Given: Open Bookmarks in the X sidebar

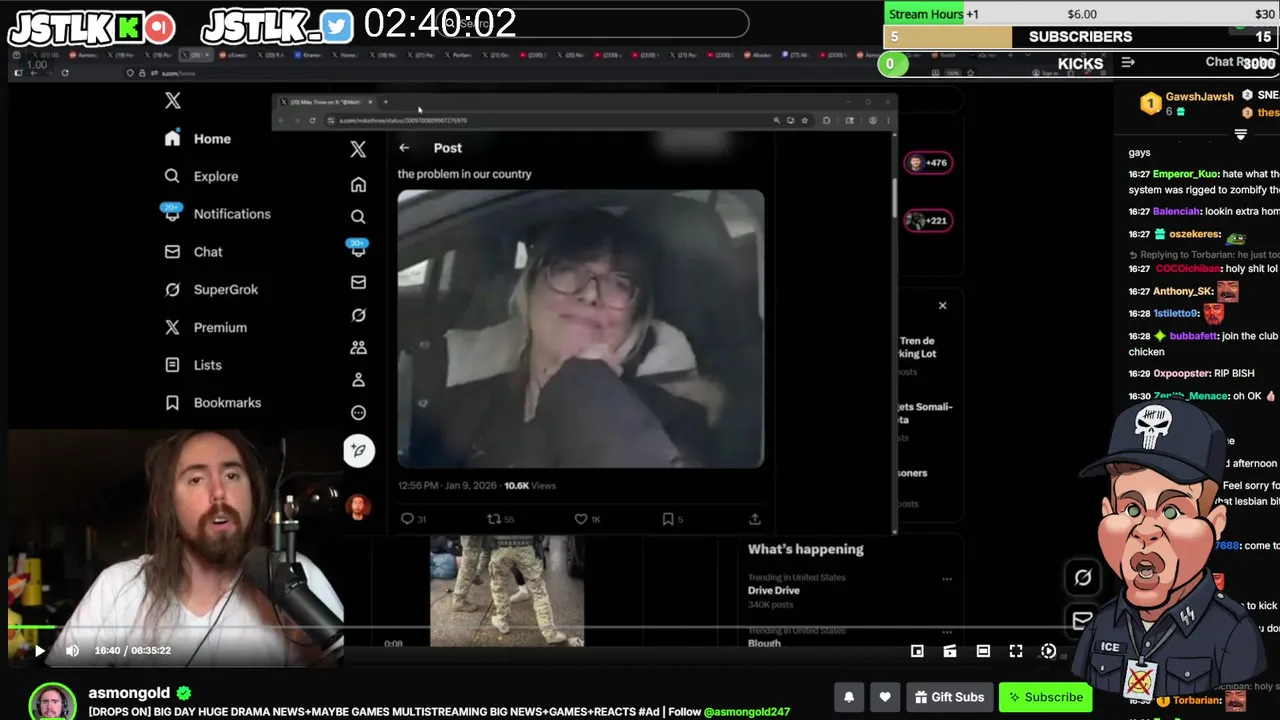Looking at the screenshot, I should point(214,402).
